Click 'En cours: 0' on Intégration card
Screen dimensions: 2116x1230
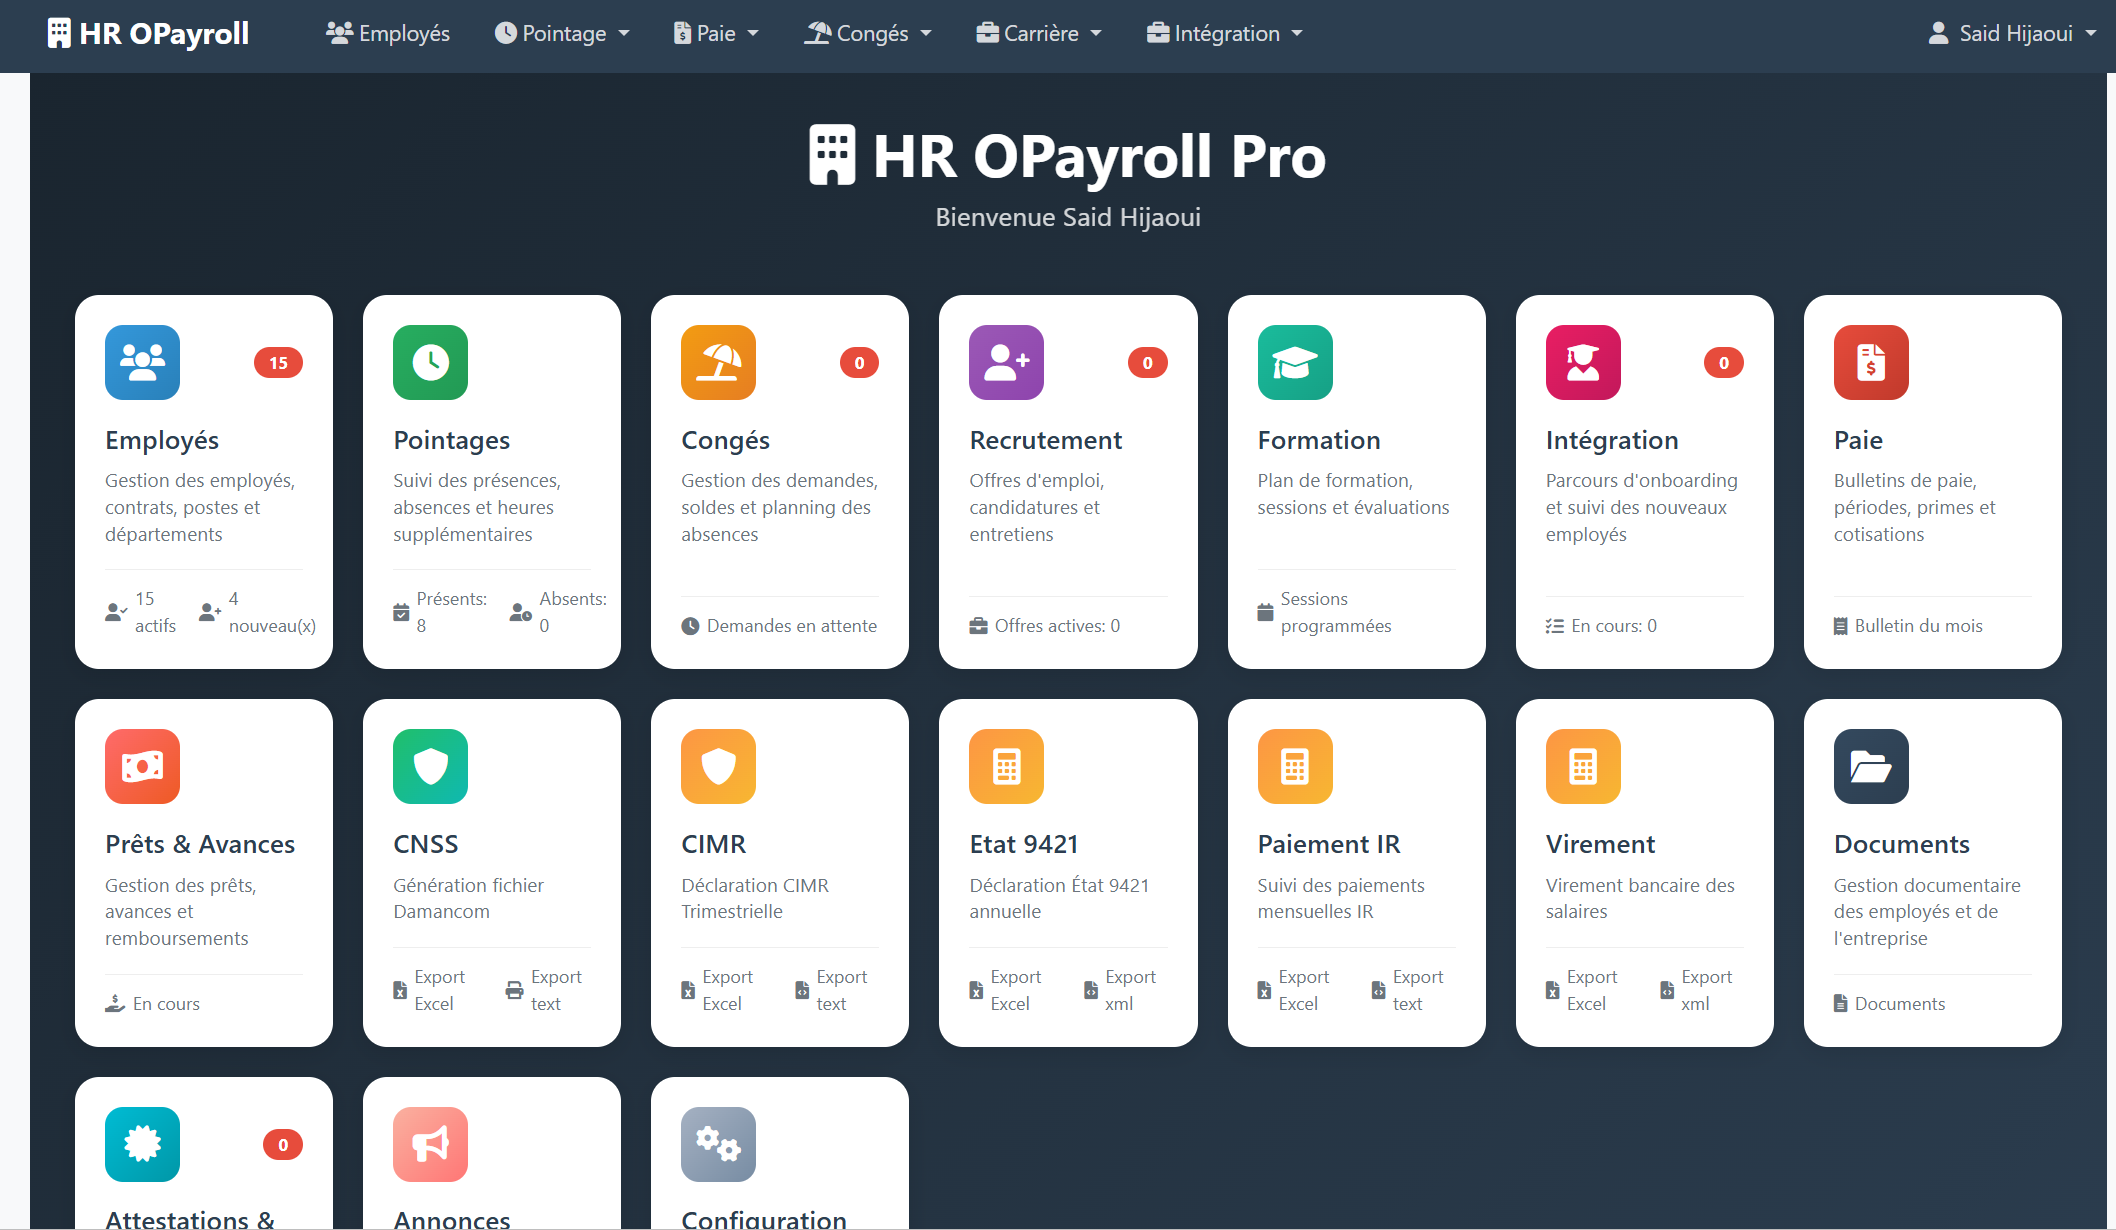(x=1601, y=626)
